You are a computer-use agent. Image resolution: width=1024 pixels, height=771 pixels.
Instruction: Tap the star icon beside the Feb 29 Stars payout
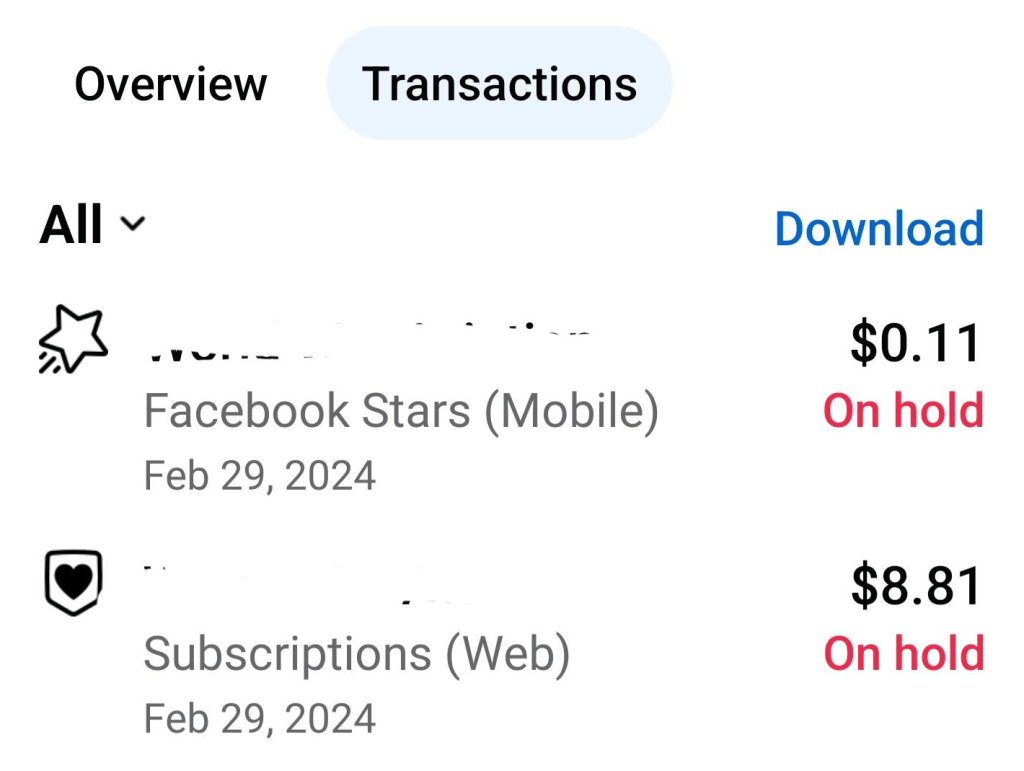pos(72,338)
